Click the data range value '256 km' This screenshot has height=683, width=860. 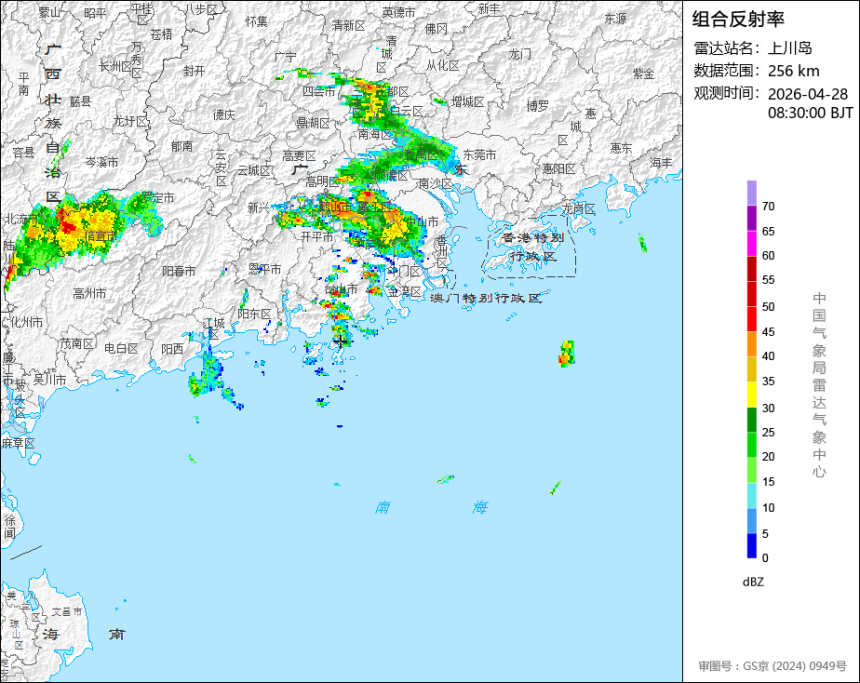(x=794, y=71)
